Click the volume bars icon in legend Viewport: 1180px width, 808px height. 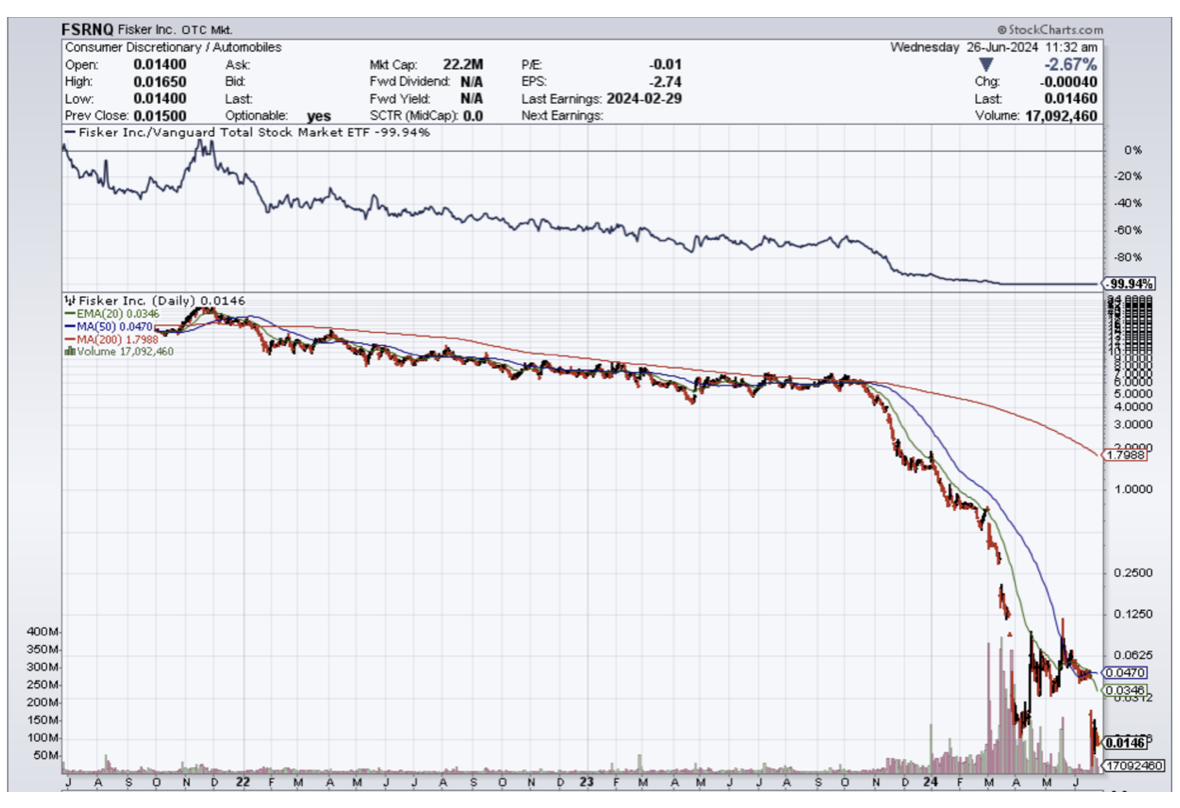tap(68, 351)
